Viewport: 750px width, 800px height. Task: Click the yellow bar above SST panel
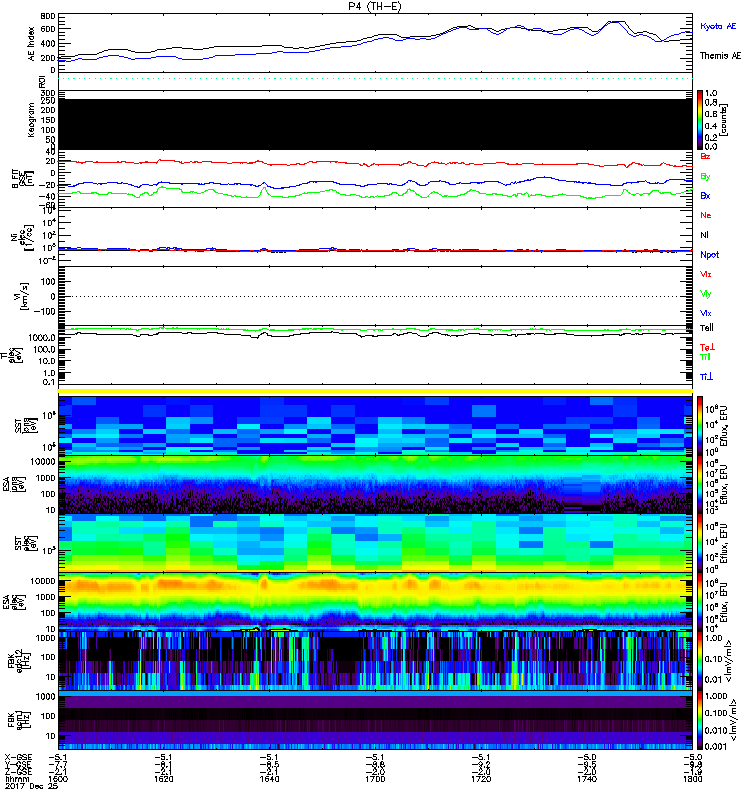tap(375, 391)
